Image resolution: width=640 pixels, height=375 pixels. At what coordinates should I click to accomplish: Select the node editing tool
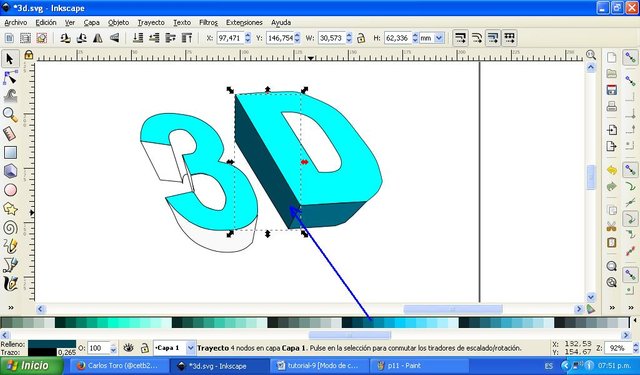(x=10, y=77)
